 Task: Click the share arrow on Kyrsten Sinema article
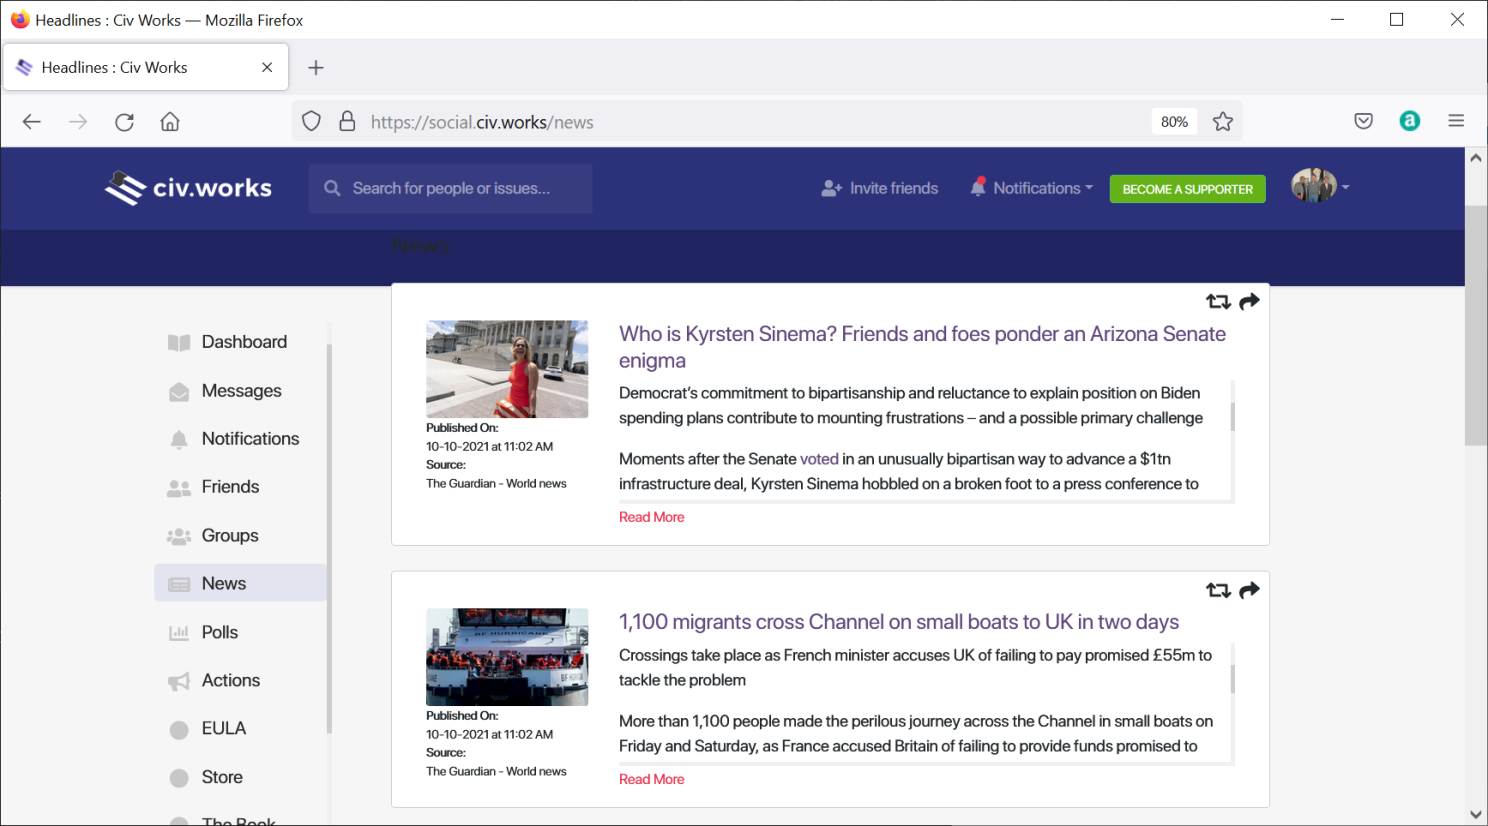1249,302
